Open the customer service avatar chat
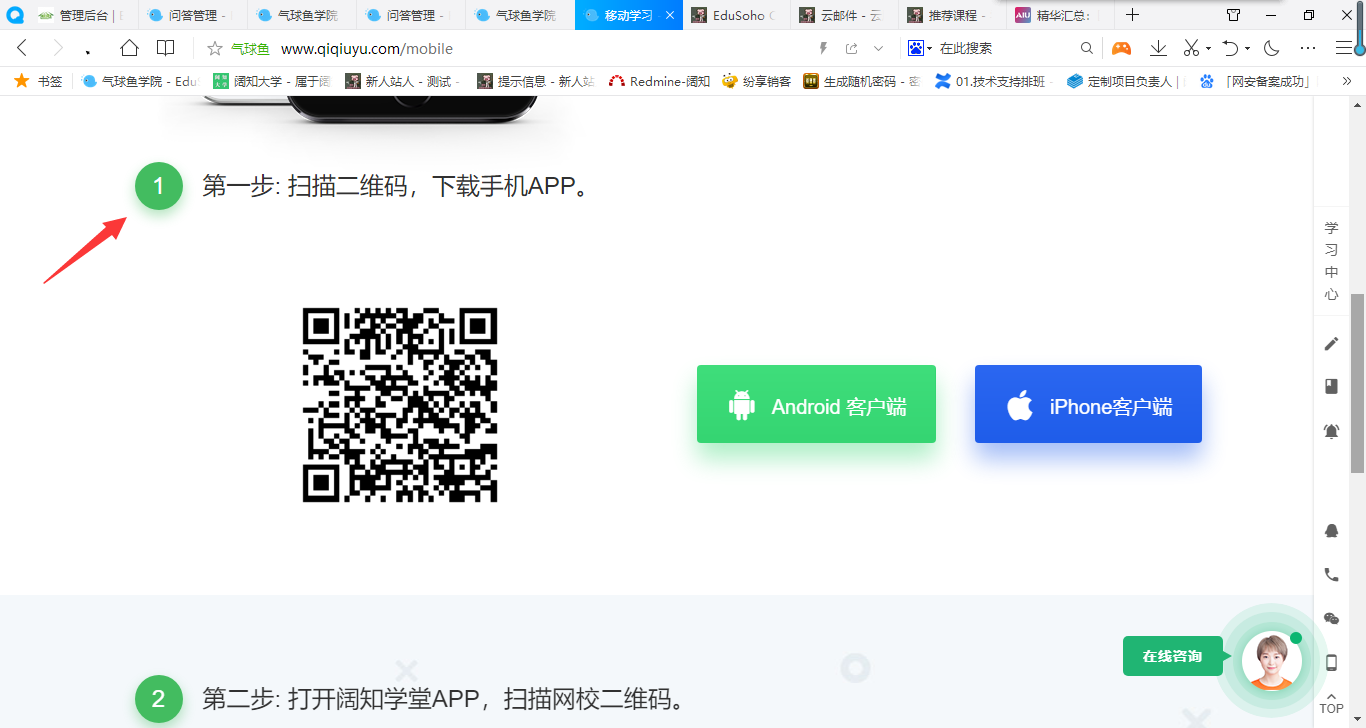1366x728 pixels. click(x=1272, y=660)
